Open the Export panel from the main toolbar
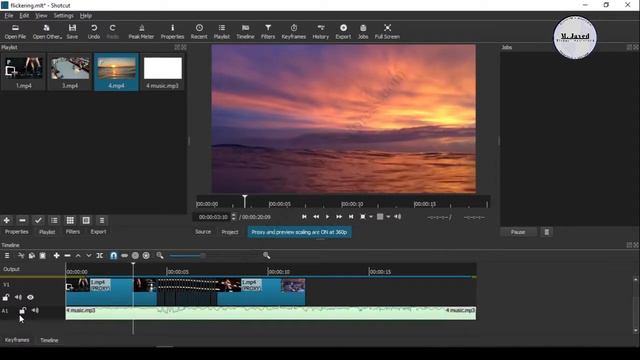 point(343,31)
